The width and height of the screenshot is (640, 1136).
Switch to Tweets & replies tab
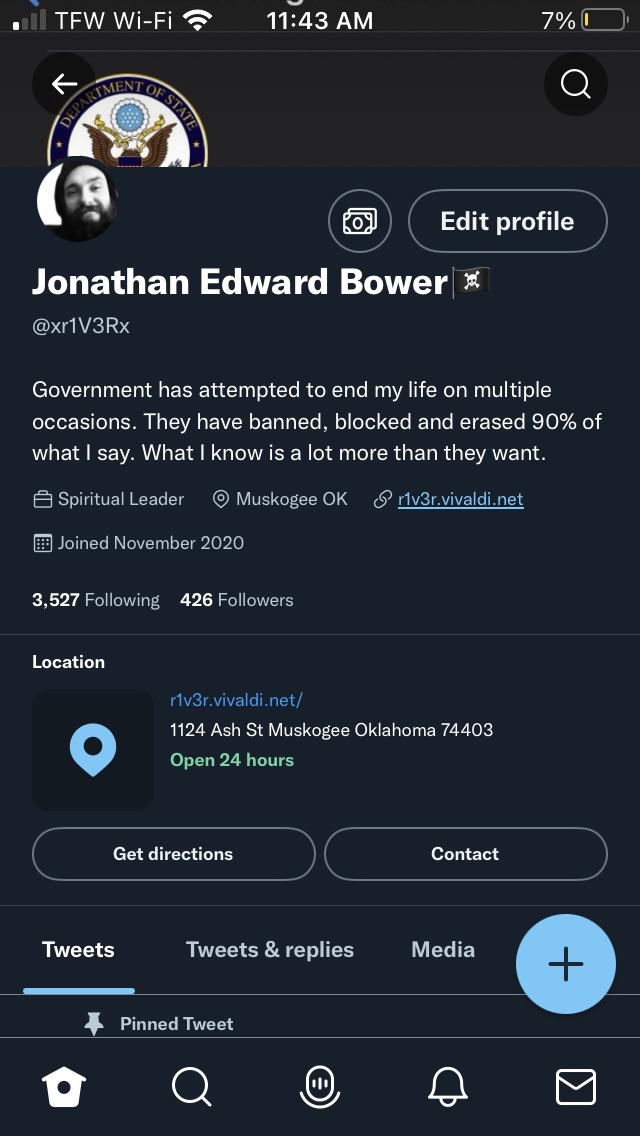[270, 950]
